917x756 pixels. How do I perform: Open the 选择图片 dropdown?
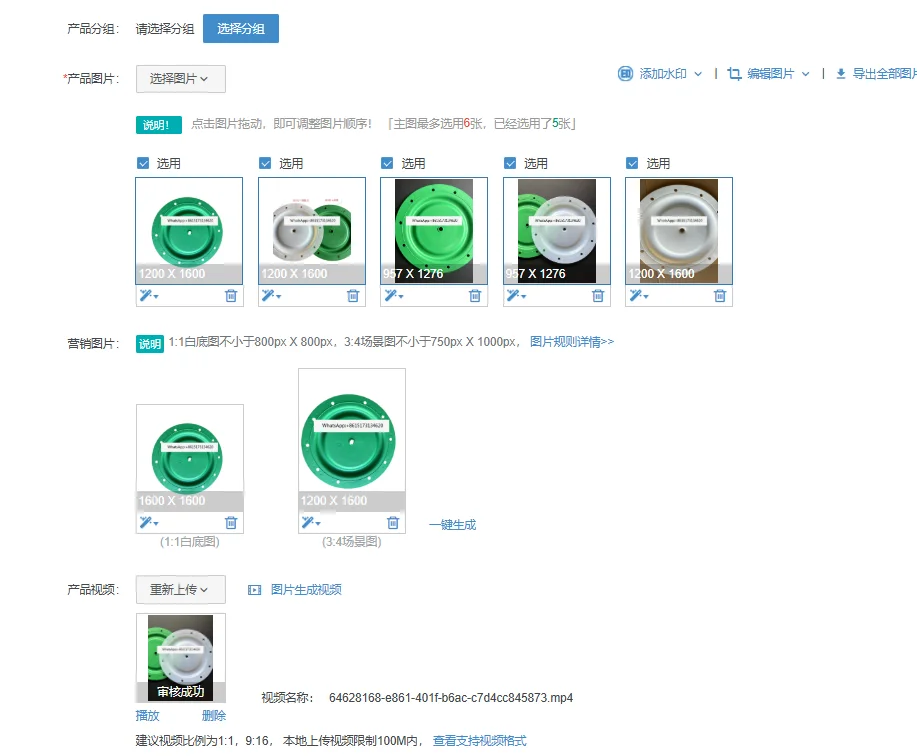[x=181, y=79]
